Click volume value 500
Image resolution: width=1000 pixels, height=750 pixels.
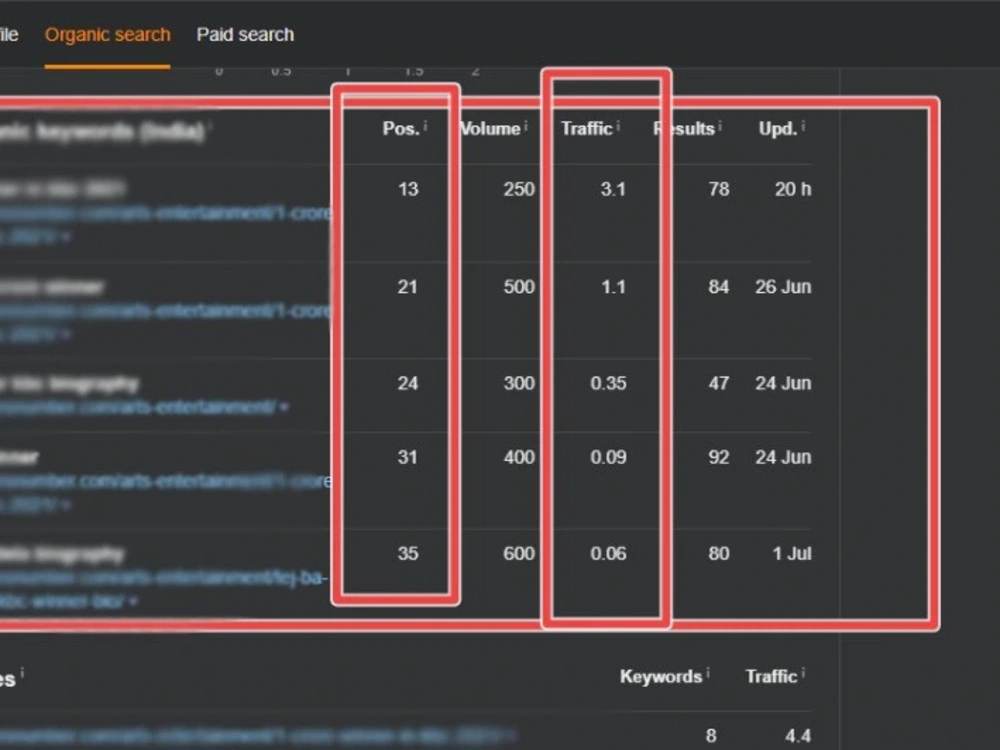pos(519,287)
